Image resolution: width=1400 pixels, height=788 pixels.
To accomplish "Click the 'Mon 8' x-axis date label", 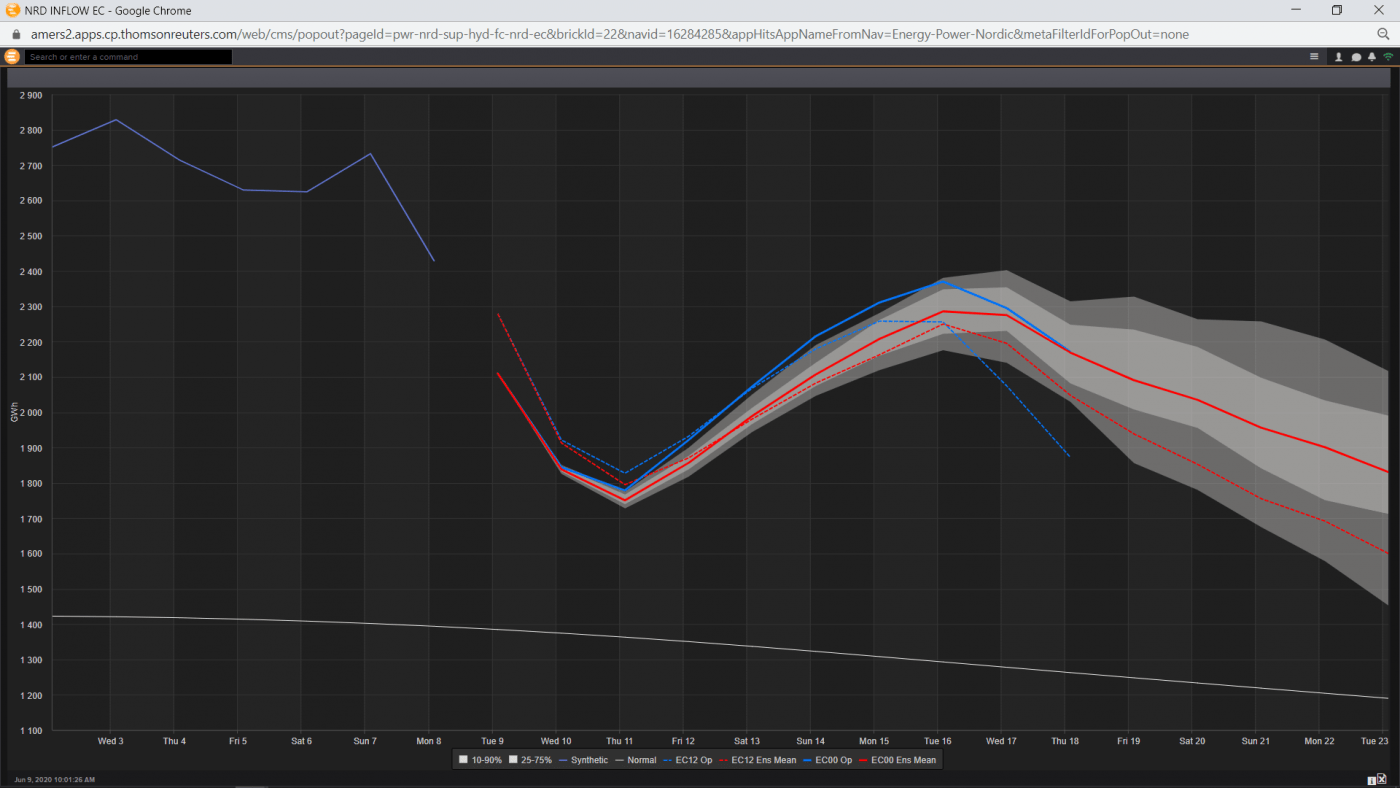I will [429, 741].
